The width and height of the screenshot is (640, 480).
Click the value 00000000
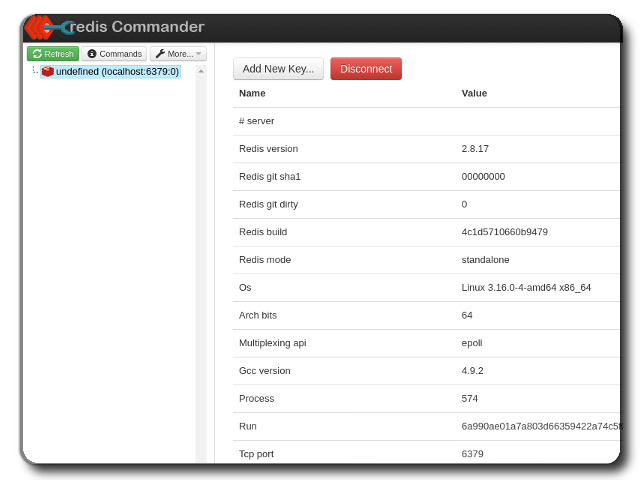click(483, 177)
